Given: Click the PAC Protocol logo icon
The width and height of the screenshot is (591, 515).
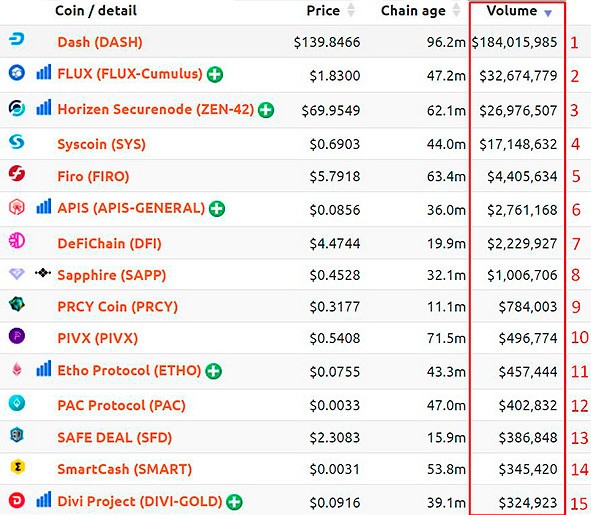Looking at the screenshot, I should 17,403.
